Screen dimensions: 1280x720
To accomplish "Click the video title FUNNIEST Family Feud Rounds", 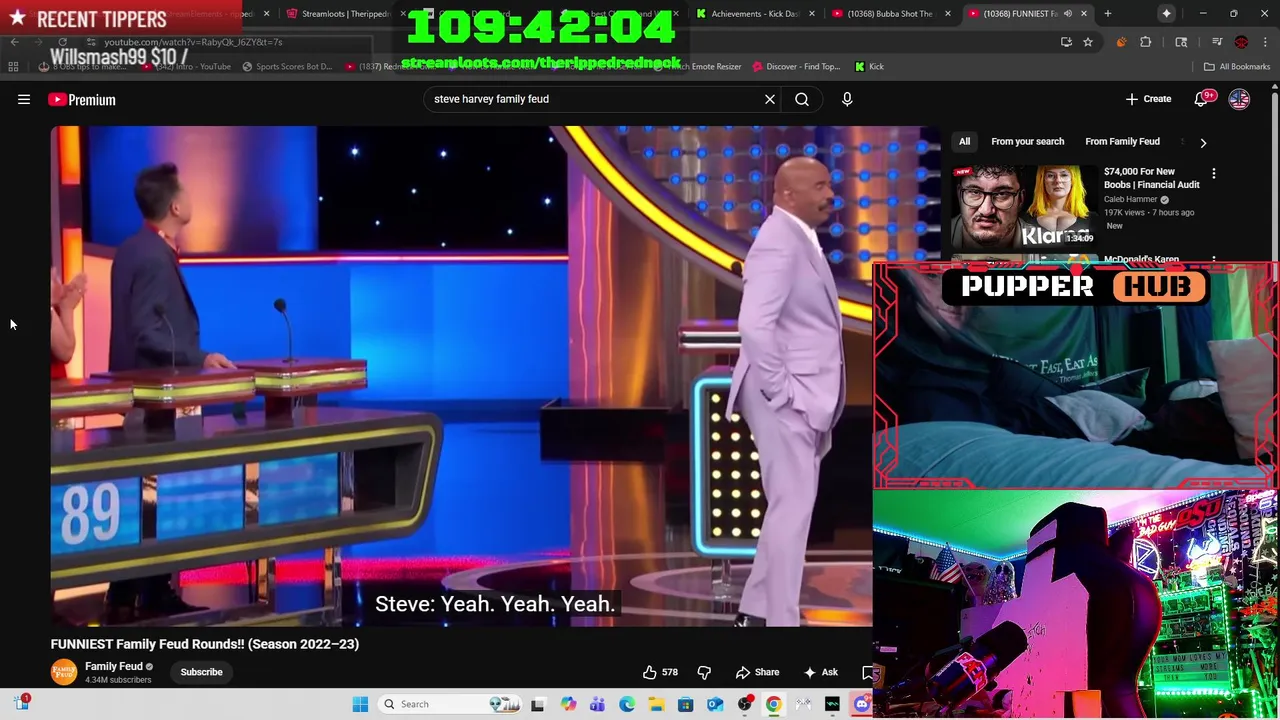I will [205, 644].
